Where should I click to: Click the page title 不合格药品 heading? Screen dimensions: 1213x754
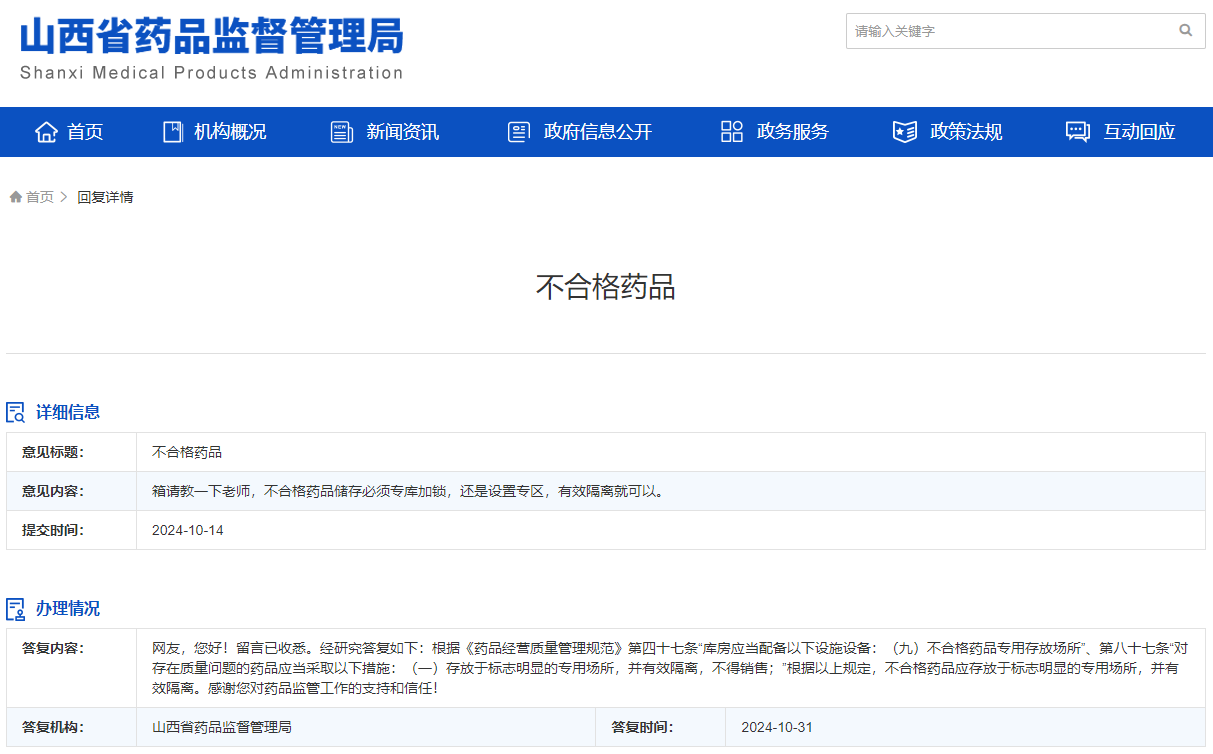pyautogui.click(x=606, y=287)
